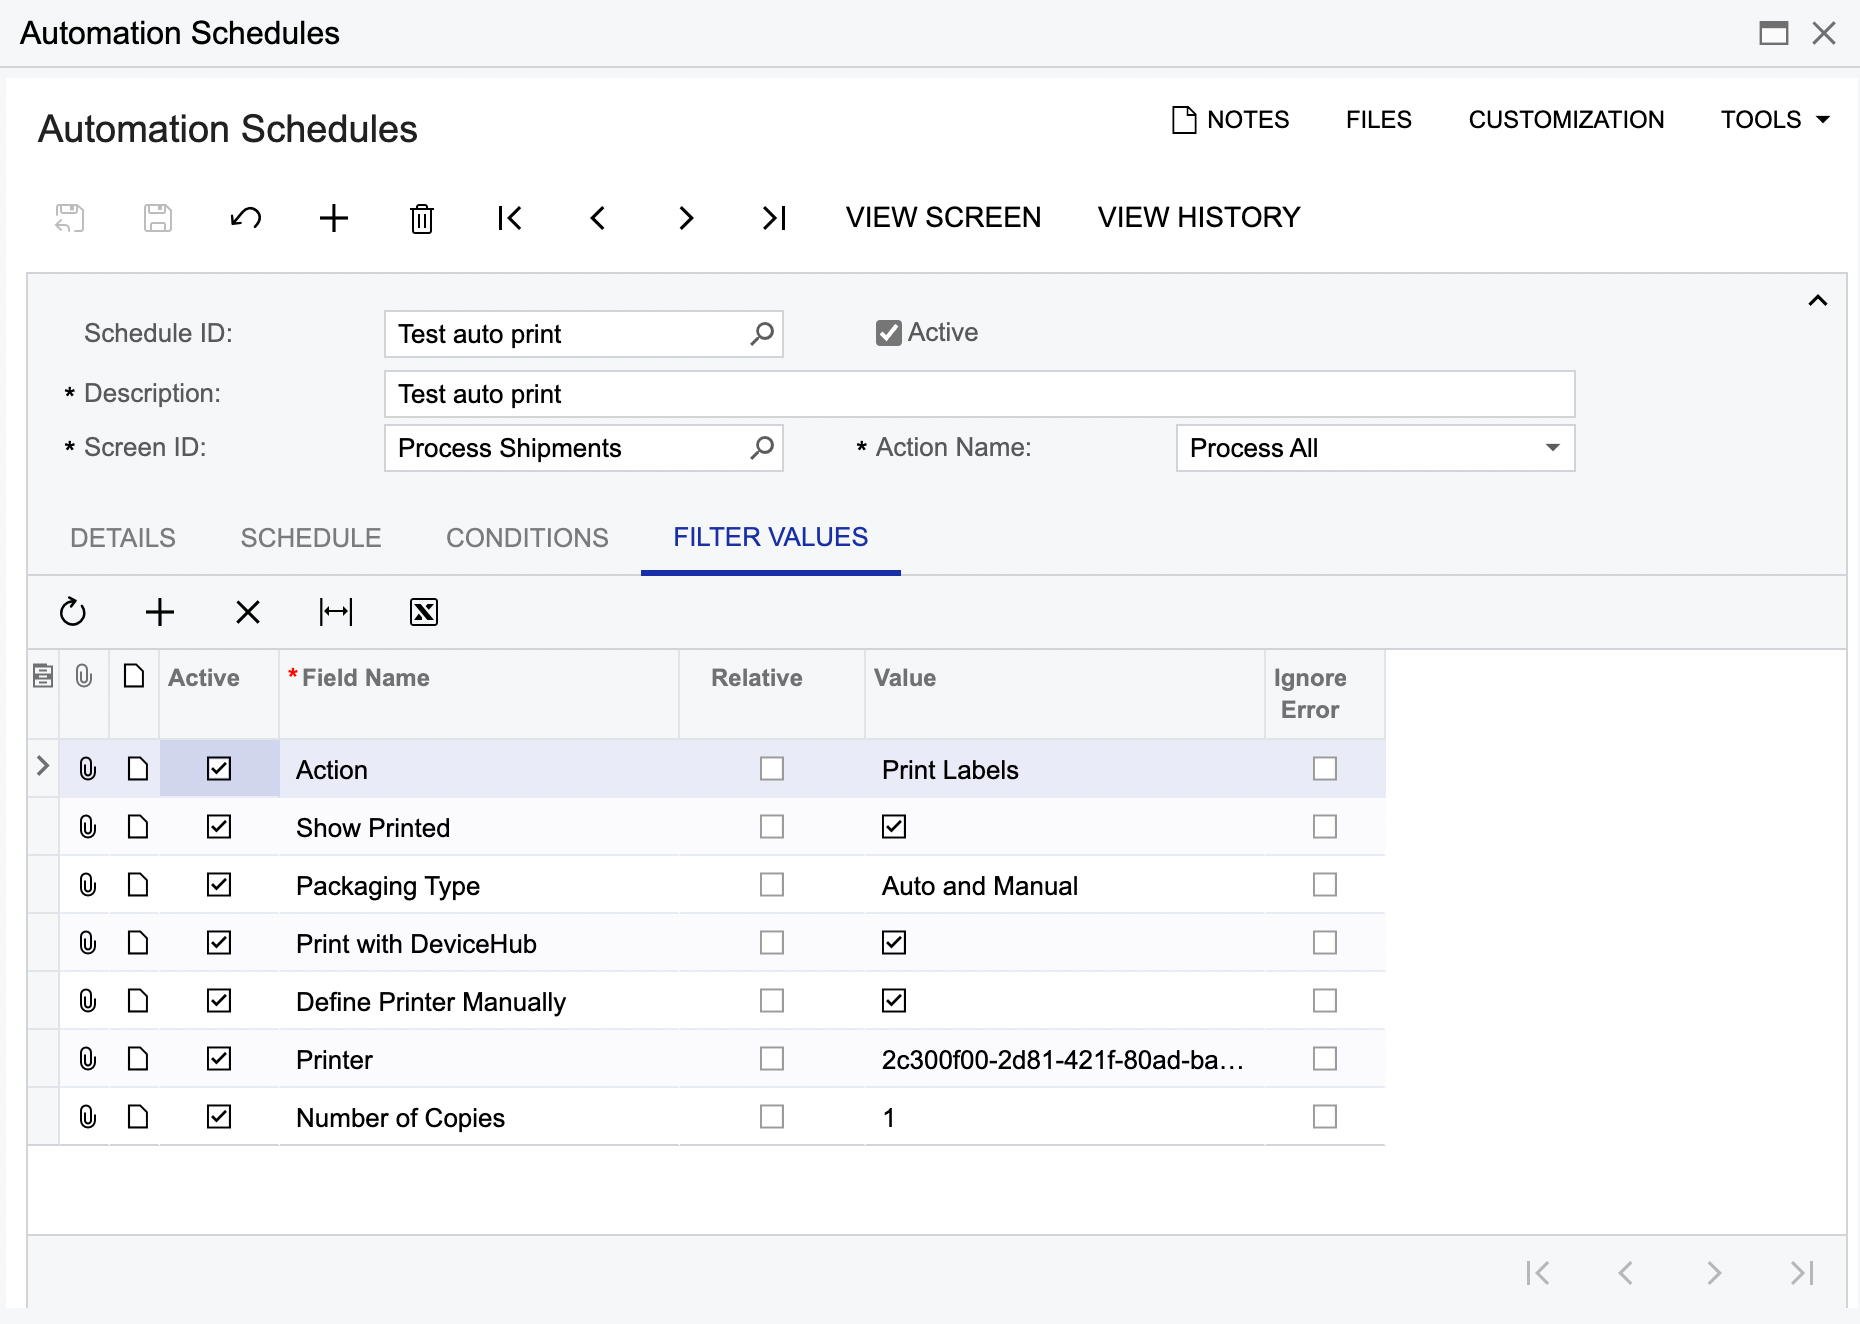Open NOTES for this schedule
Viewport: 1860px width, 1324px height.
[x=1231, y=120]
